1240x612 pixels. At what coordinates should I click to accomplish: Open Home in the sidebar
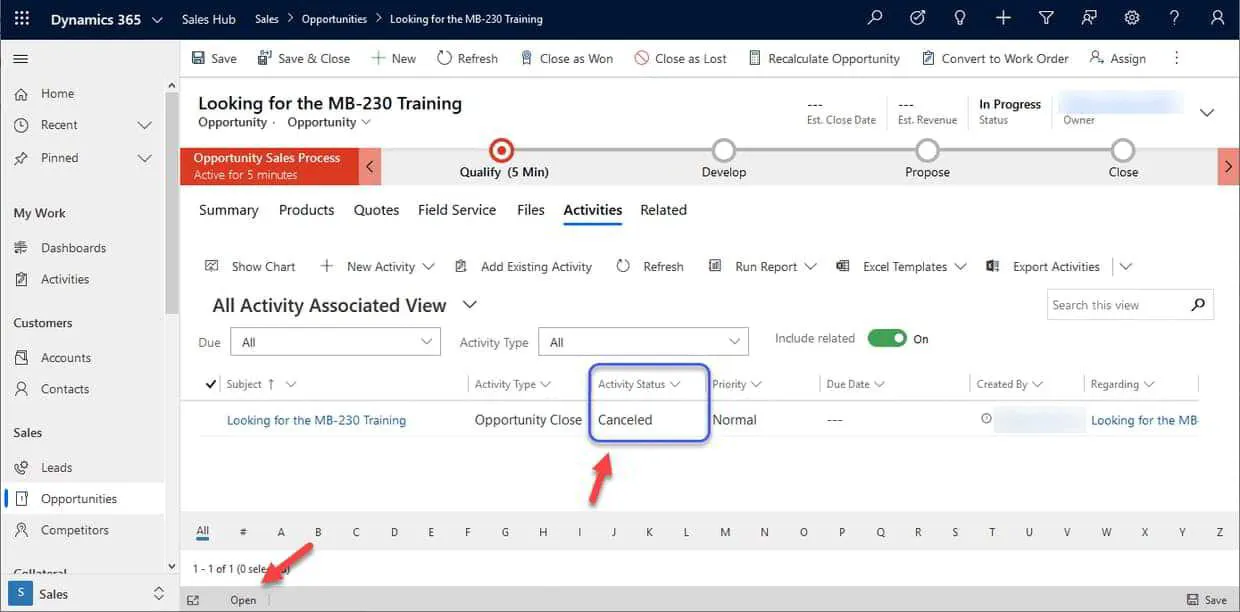click(57, 93)
